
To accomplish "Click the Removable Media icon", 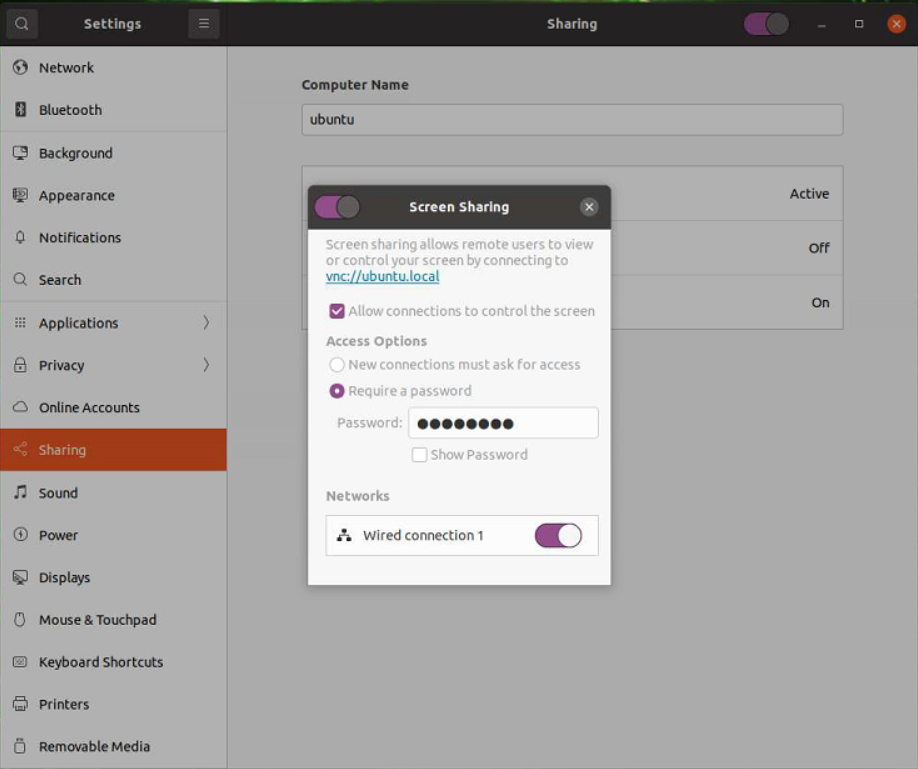I will click(20, 746).
